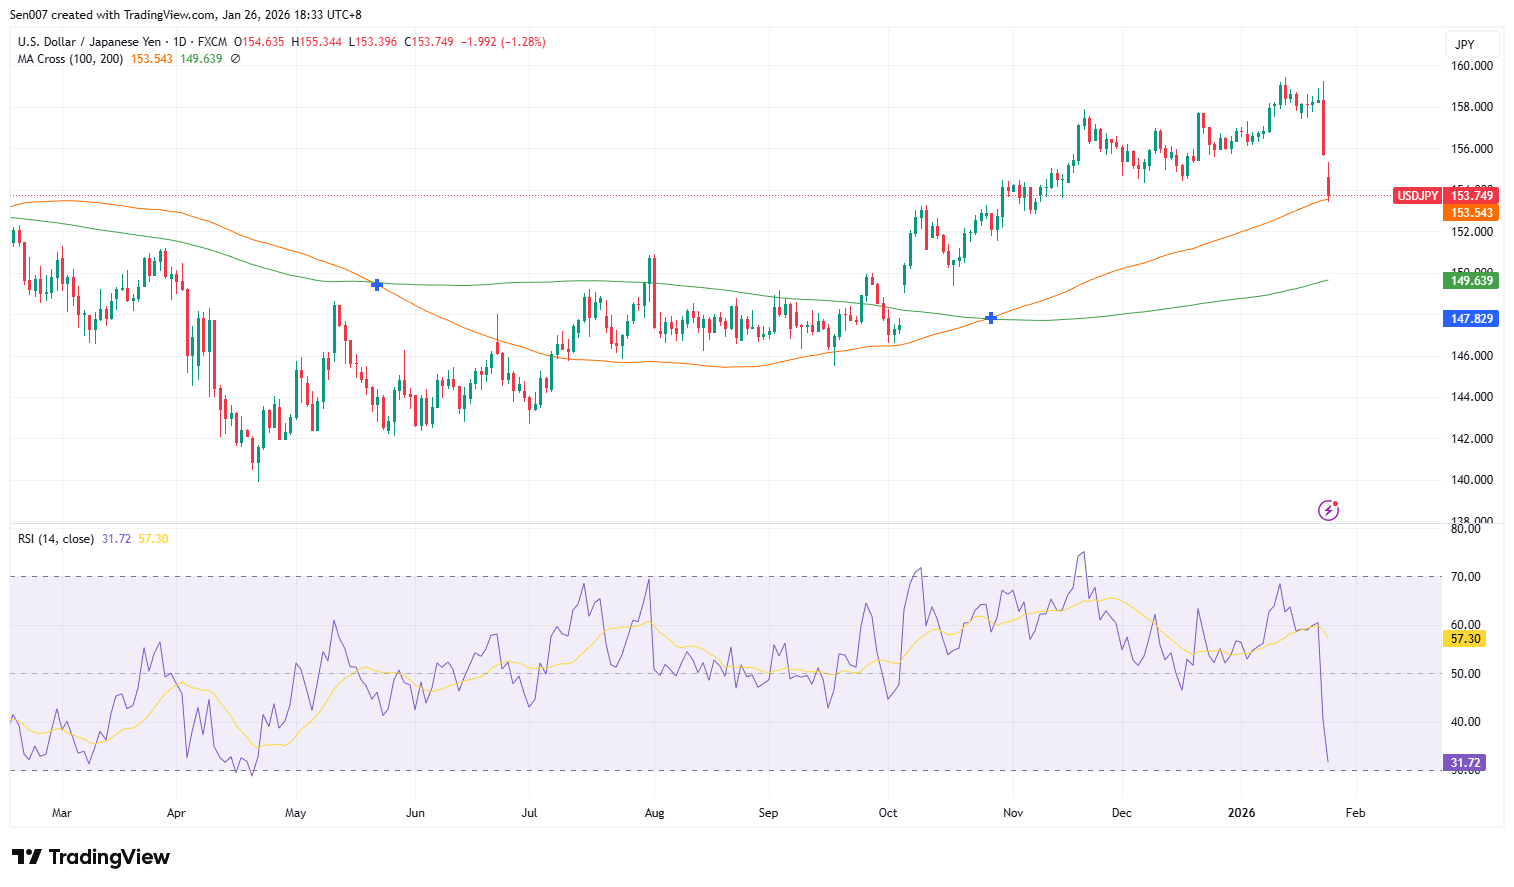Select the blue MA cross marker near May
This screenshot has height=887, width=1514.
click(376, 285)
